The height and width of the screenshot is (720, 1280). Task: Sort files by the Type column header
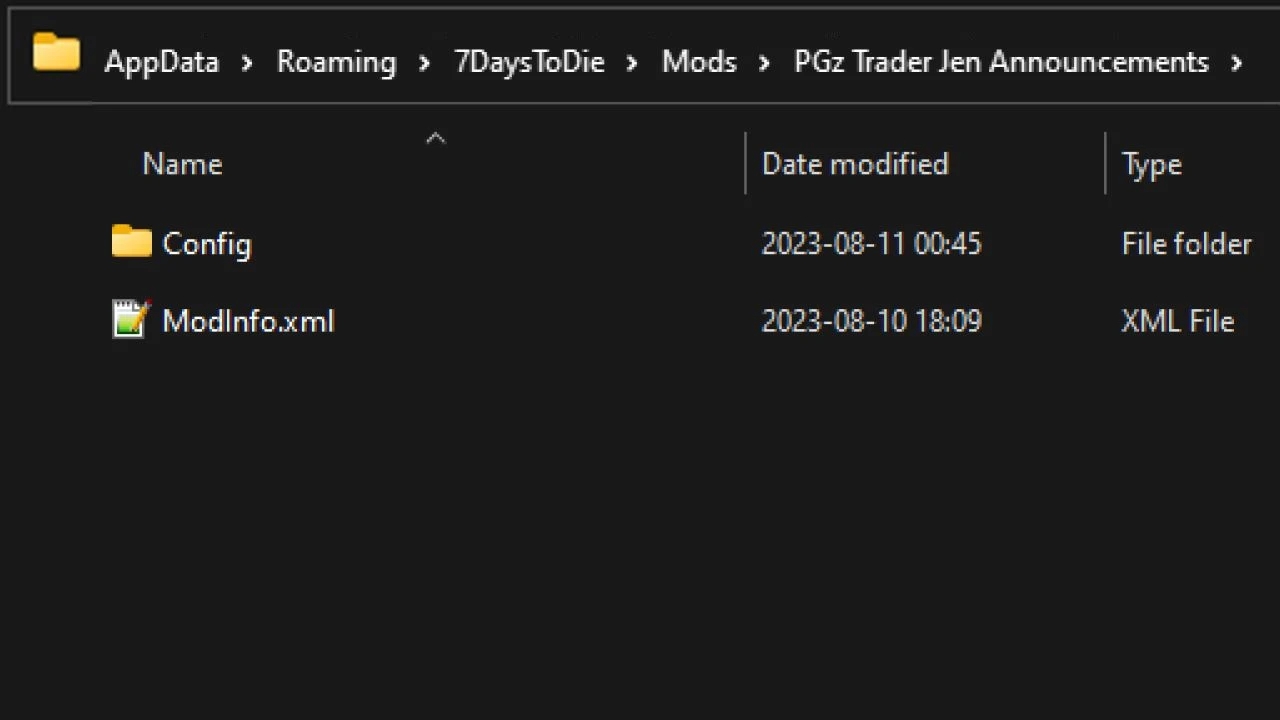tap(1151, 164)
